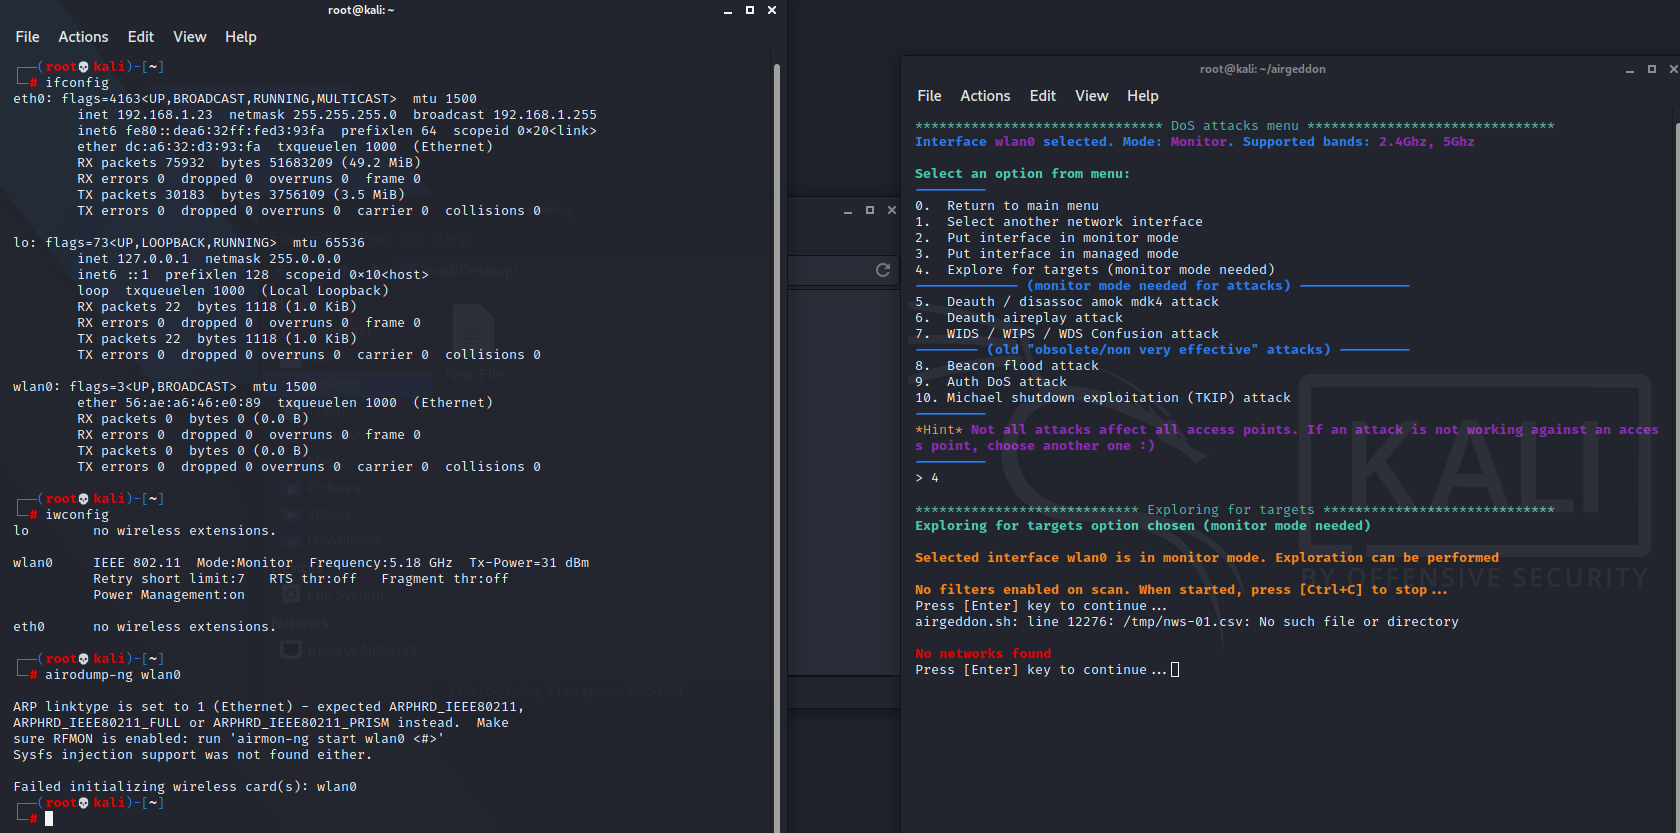Click 'Power Management:on' line
The width and height of the screenshot is (1680, 833).
click(169, 595)
